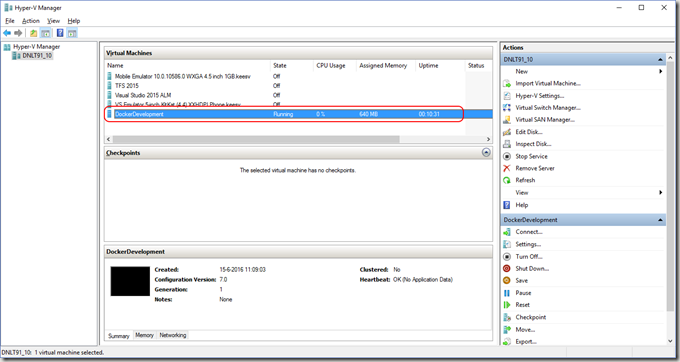Click the Move action icon
The height and width of the screenshot is (362, 680).
[x=507, y=329]
